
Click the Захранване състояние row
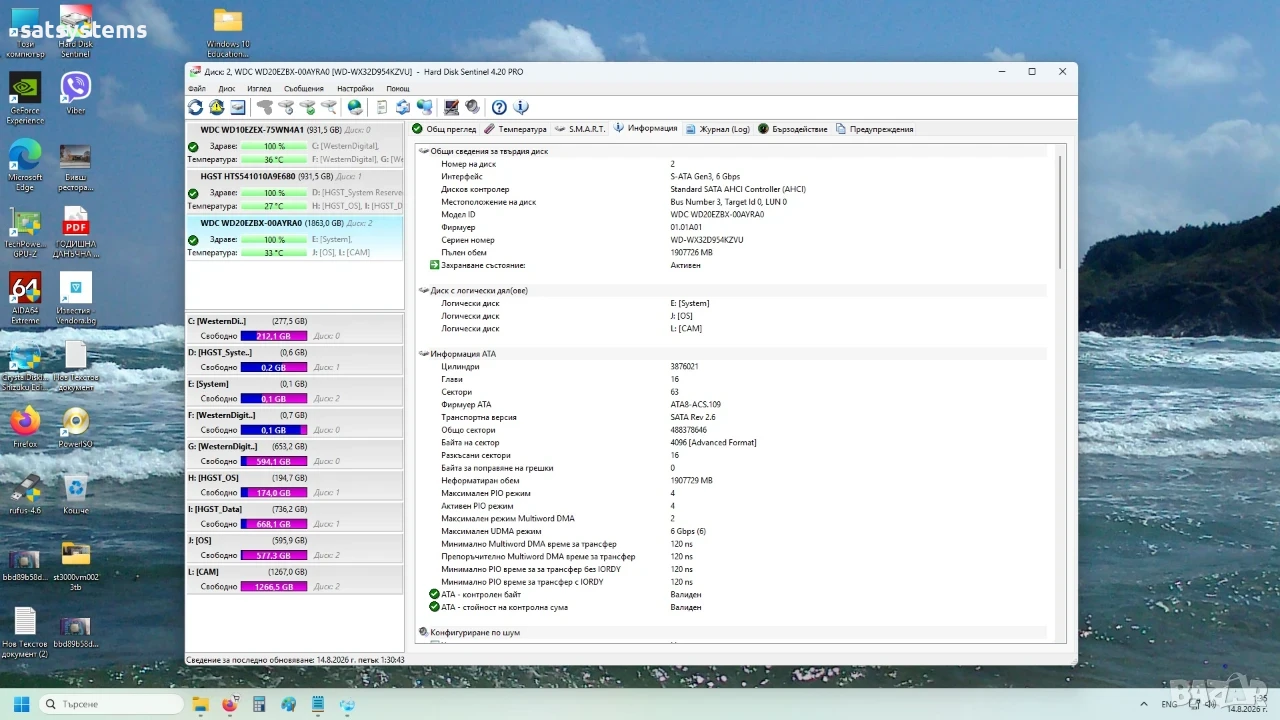click(x=739, y=265)
